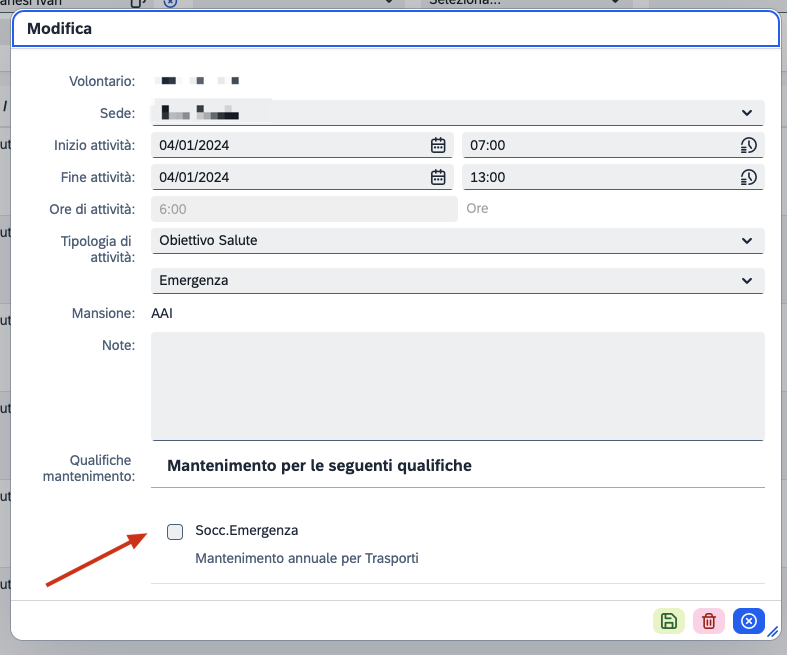Open the Obiettivo Salute dropdown
Viewport: 787px width, 655px height.
tap(747, 241)
